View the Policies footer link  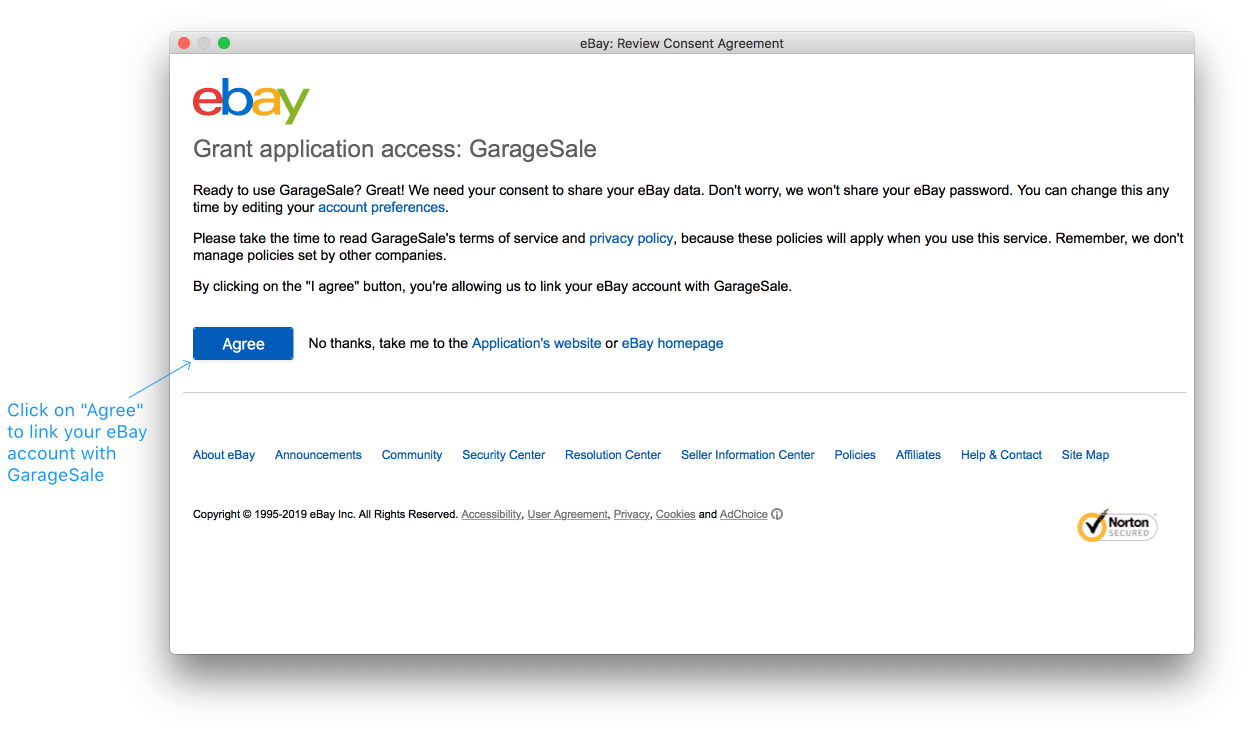pos(855,455)
